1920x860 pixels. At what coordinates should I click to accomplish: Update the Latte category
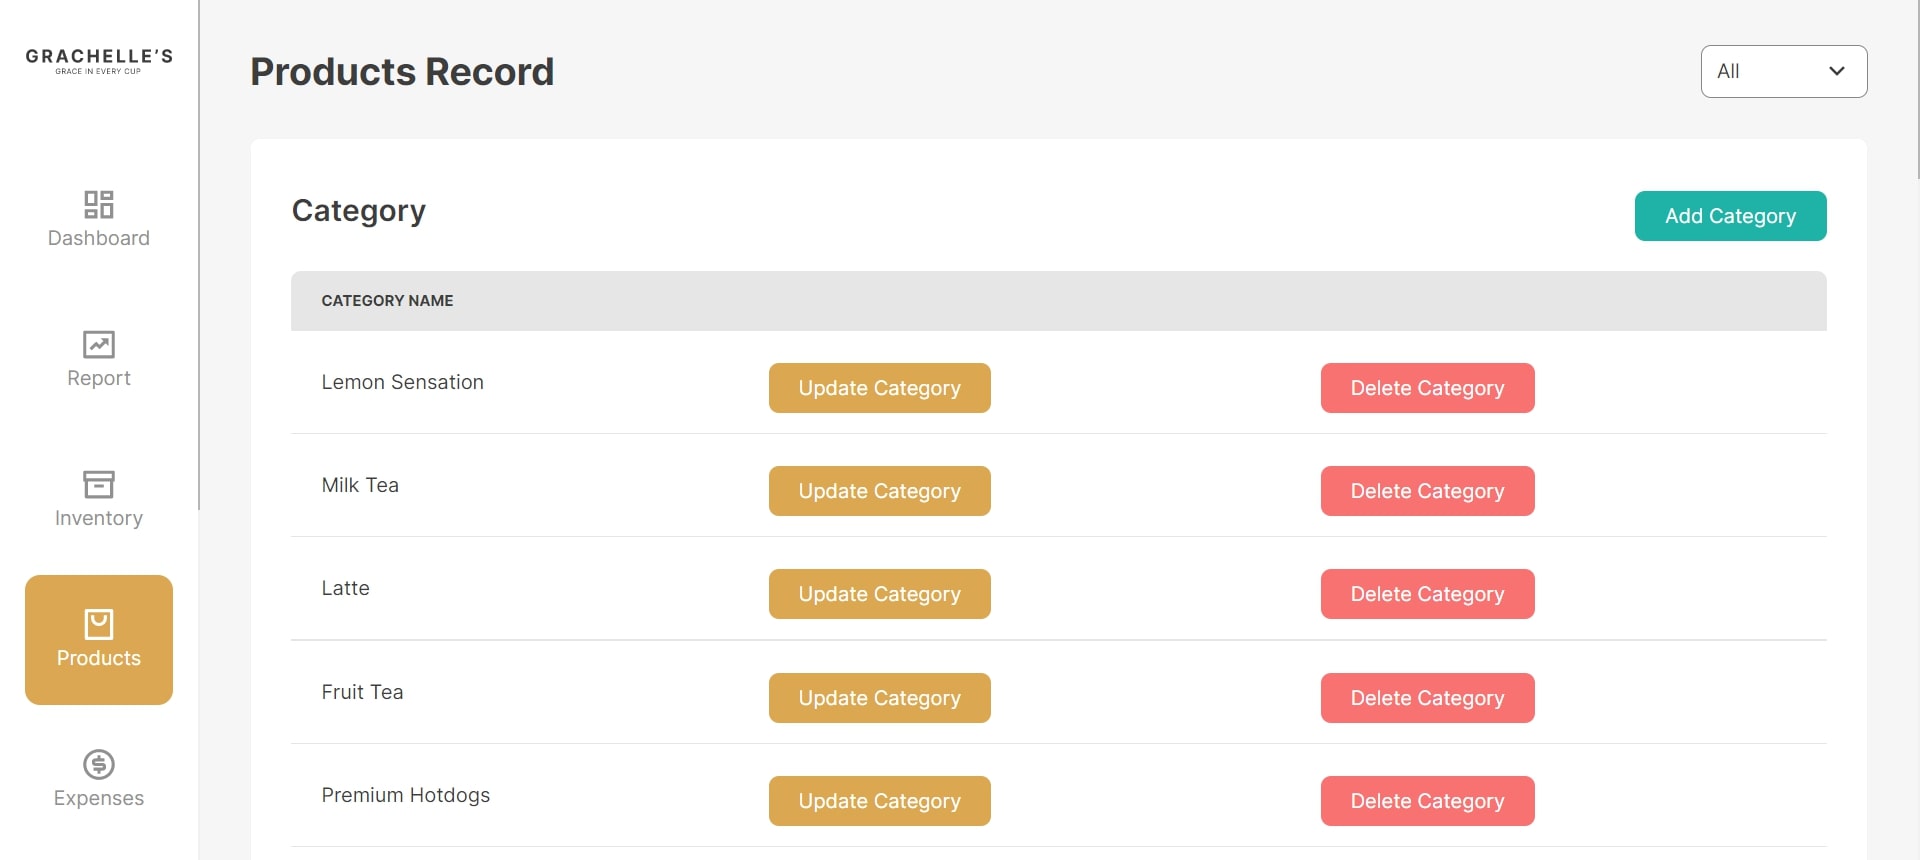pyautogui.click(x=879, y=594)
